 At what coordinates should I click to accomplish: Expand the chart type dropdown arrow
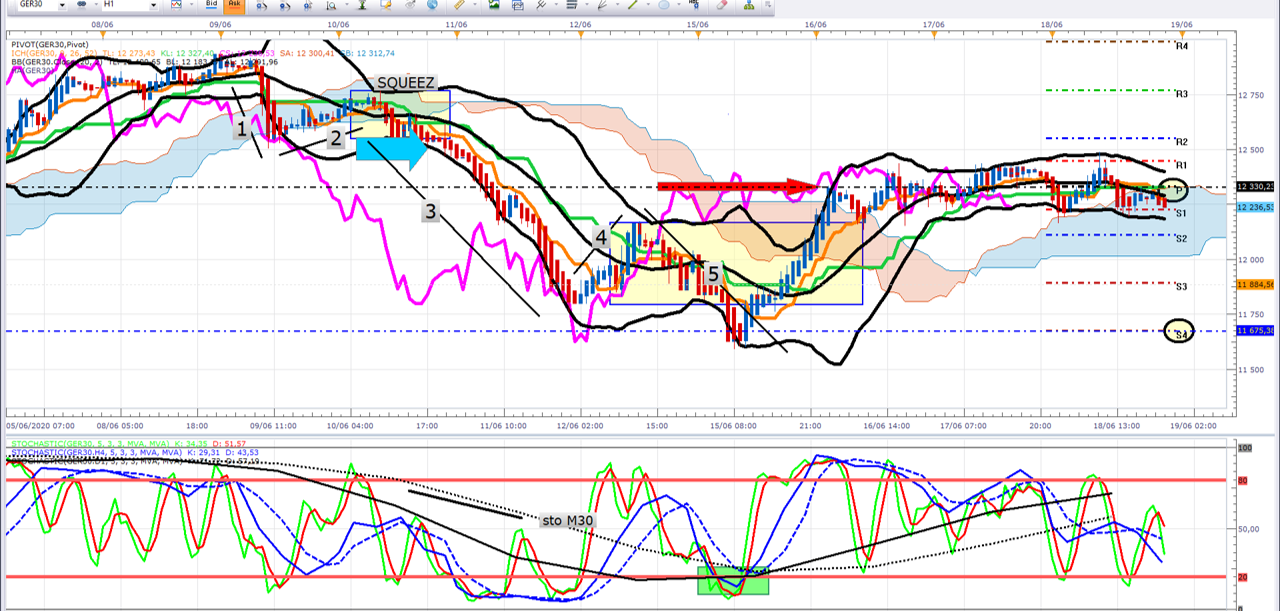191,5
